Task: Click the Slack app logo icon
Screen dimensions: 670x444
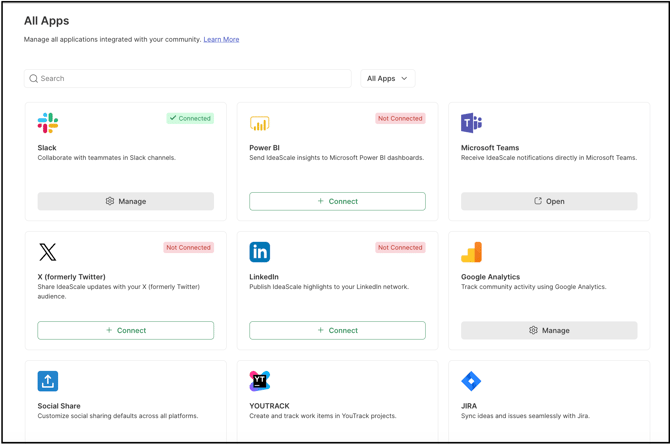Action: coord(48,123)
